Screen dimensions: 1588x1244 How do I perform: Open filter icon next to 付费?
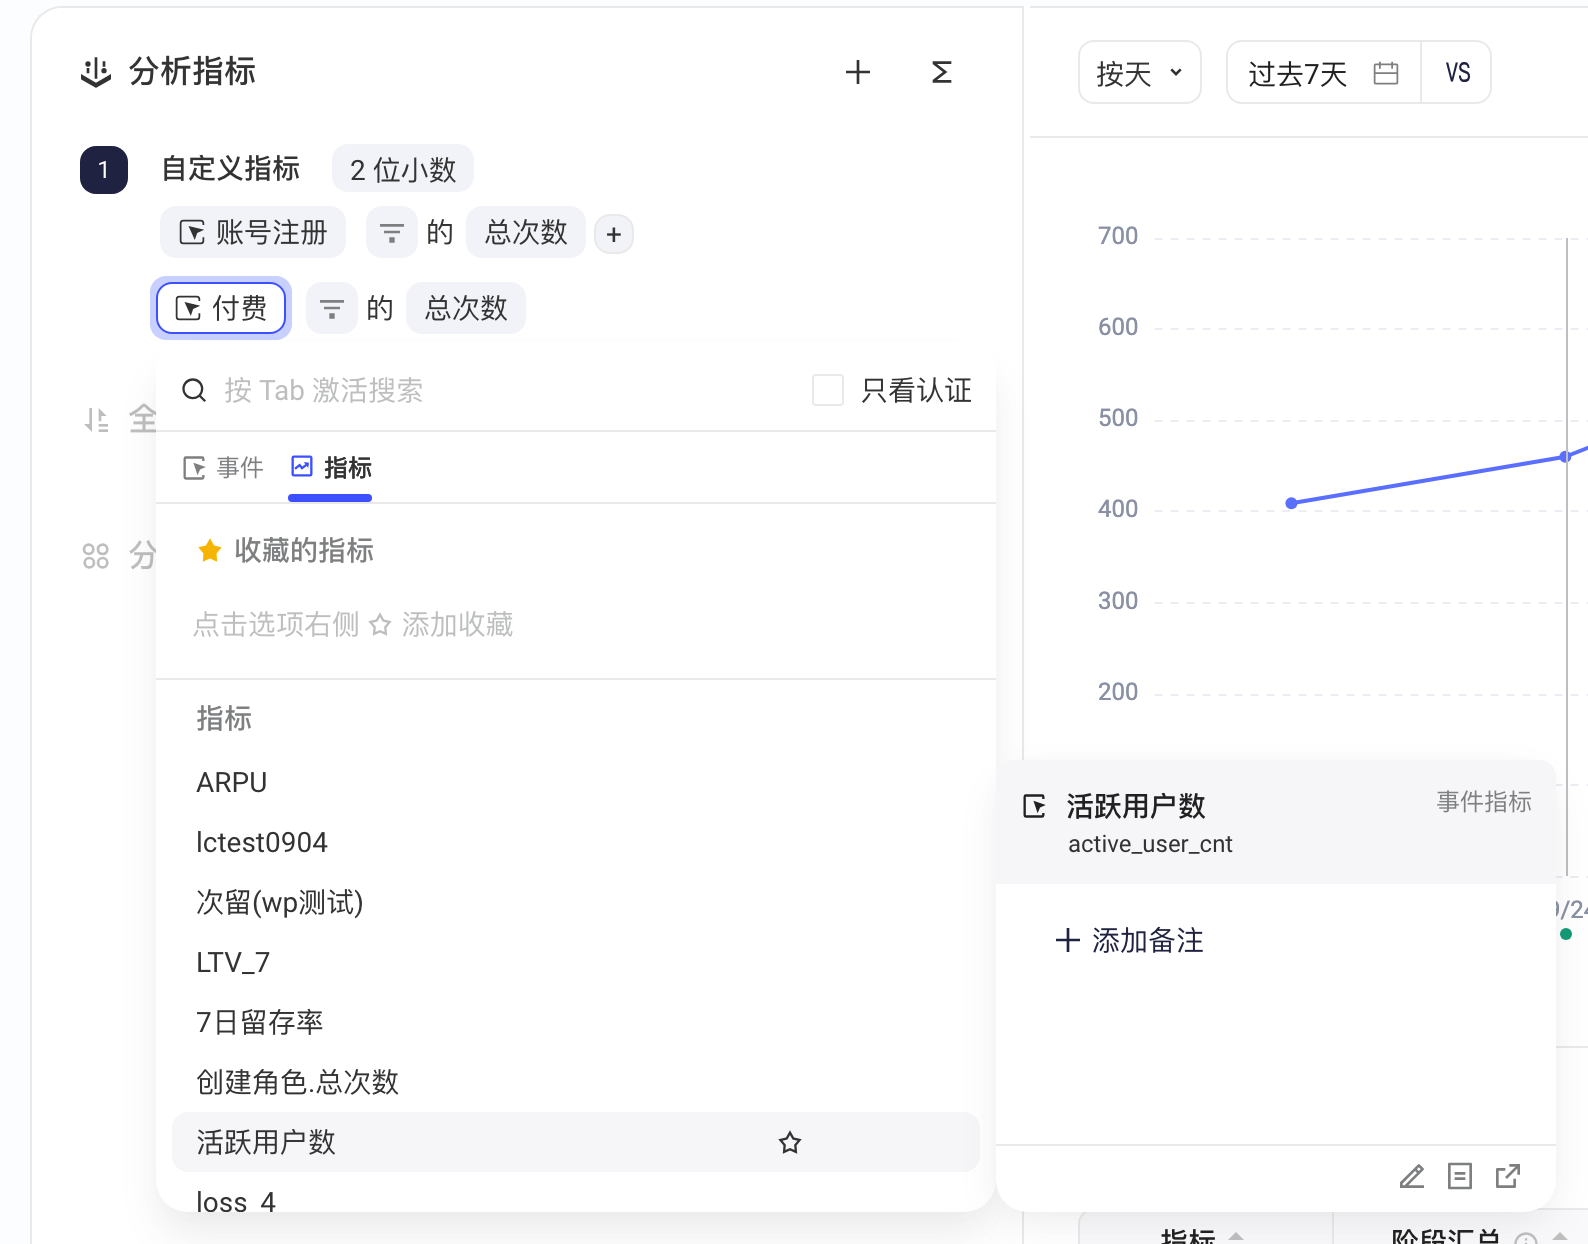tap(331, 309)
